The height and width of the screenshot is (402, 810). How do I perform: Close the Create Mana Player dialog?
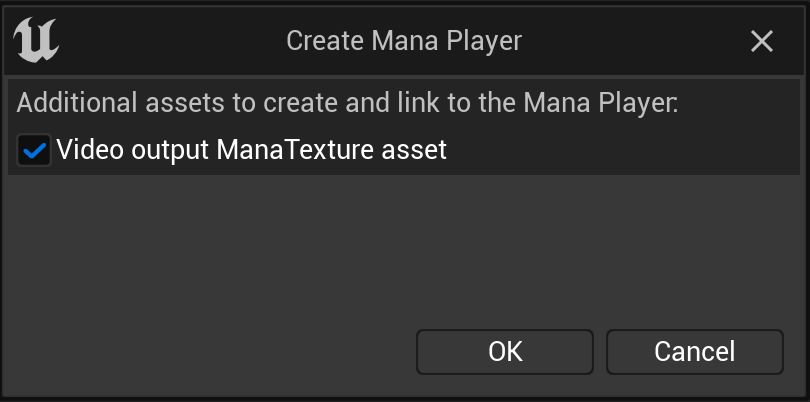[762, 41]
